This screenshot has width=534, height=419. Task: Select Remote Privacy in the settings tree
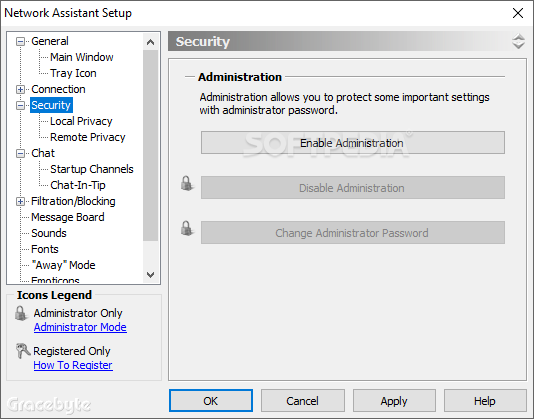pyautogui.click(x=88, y=137)
